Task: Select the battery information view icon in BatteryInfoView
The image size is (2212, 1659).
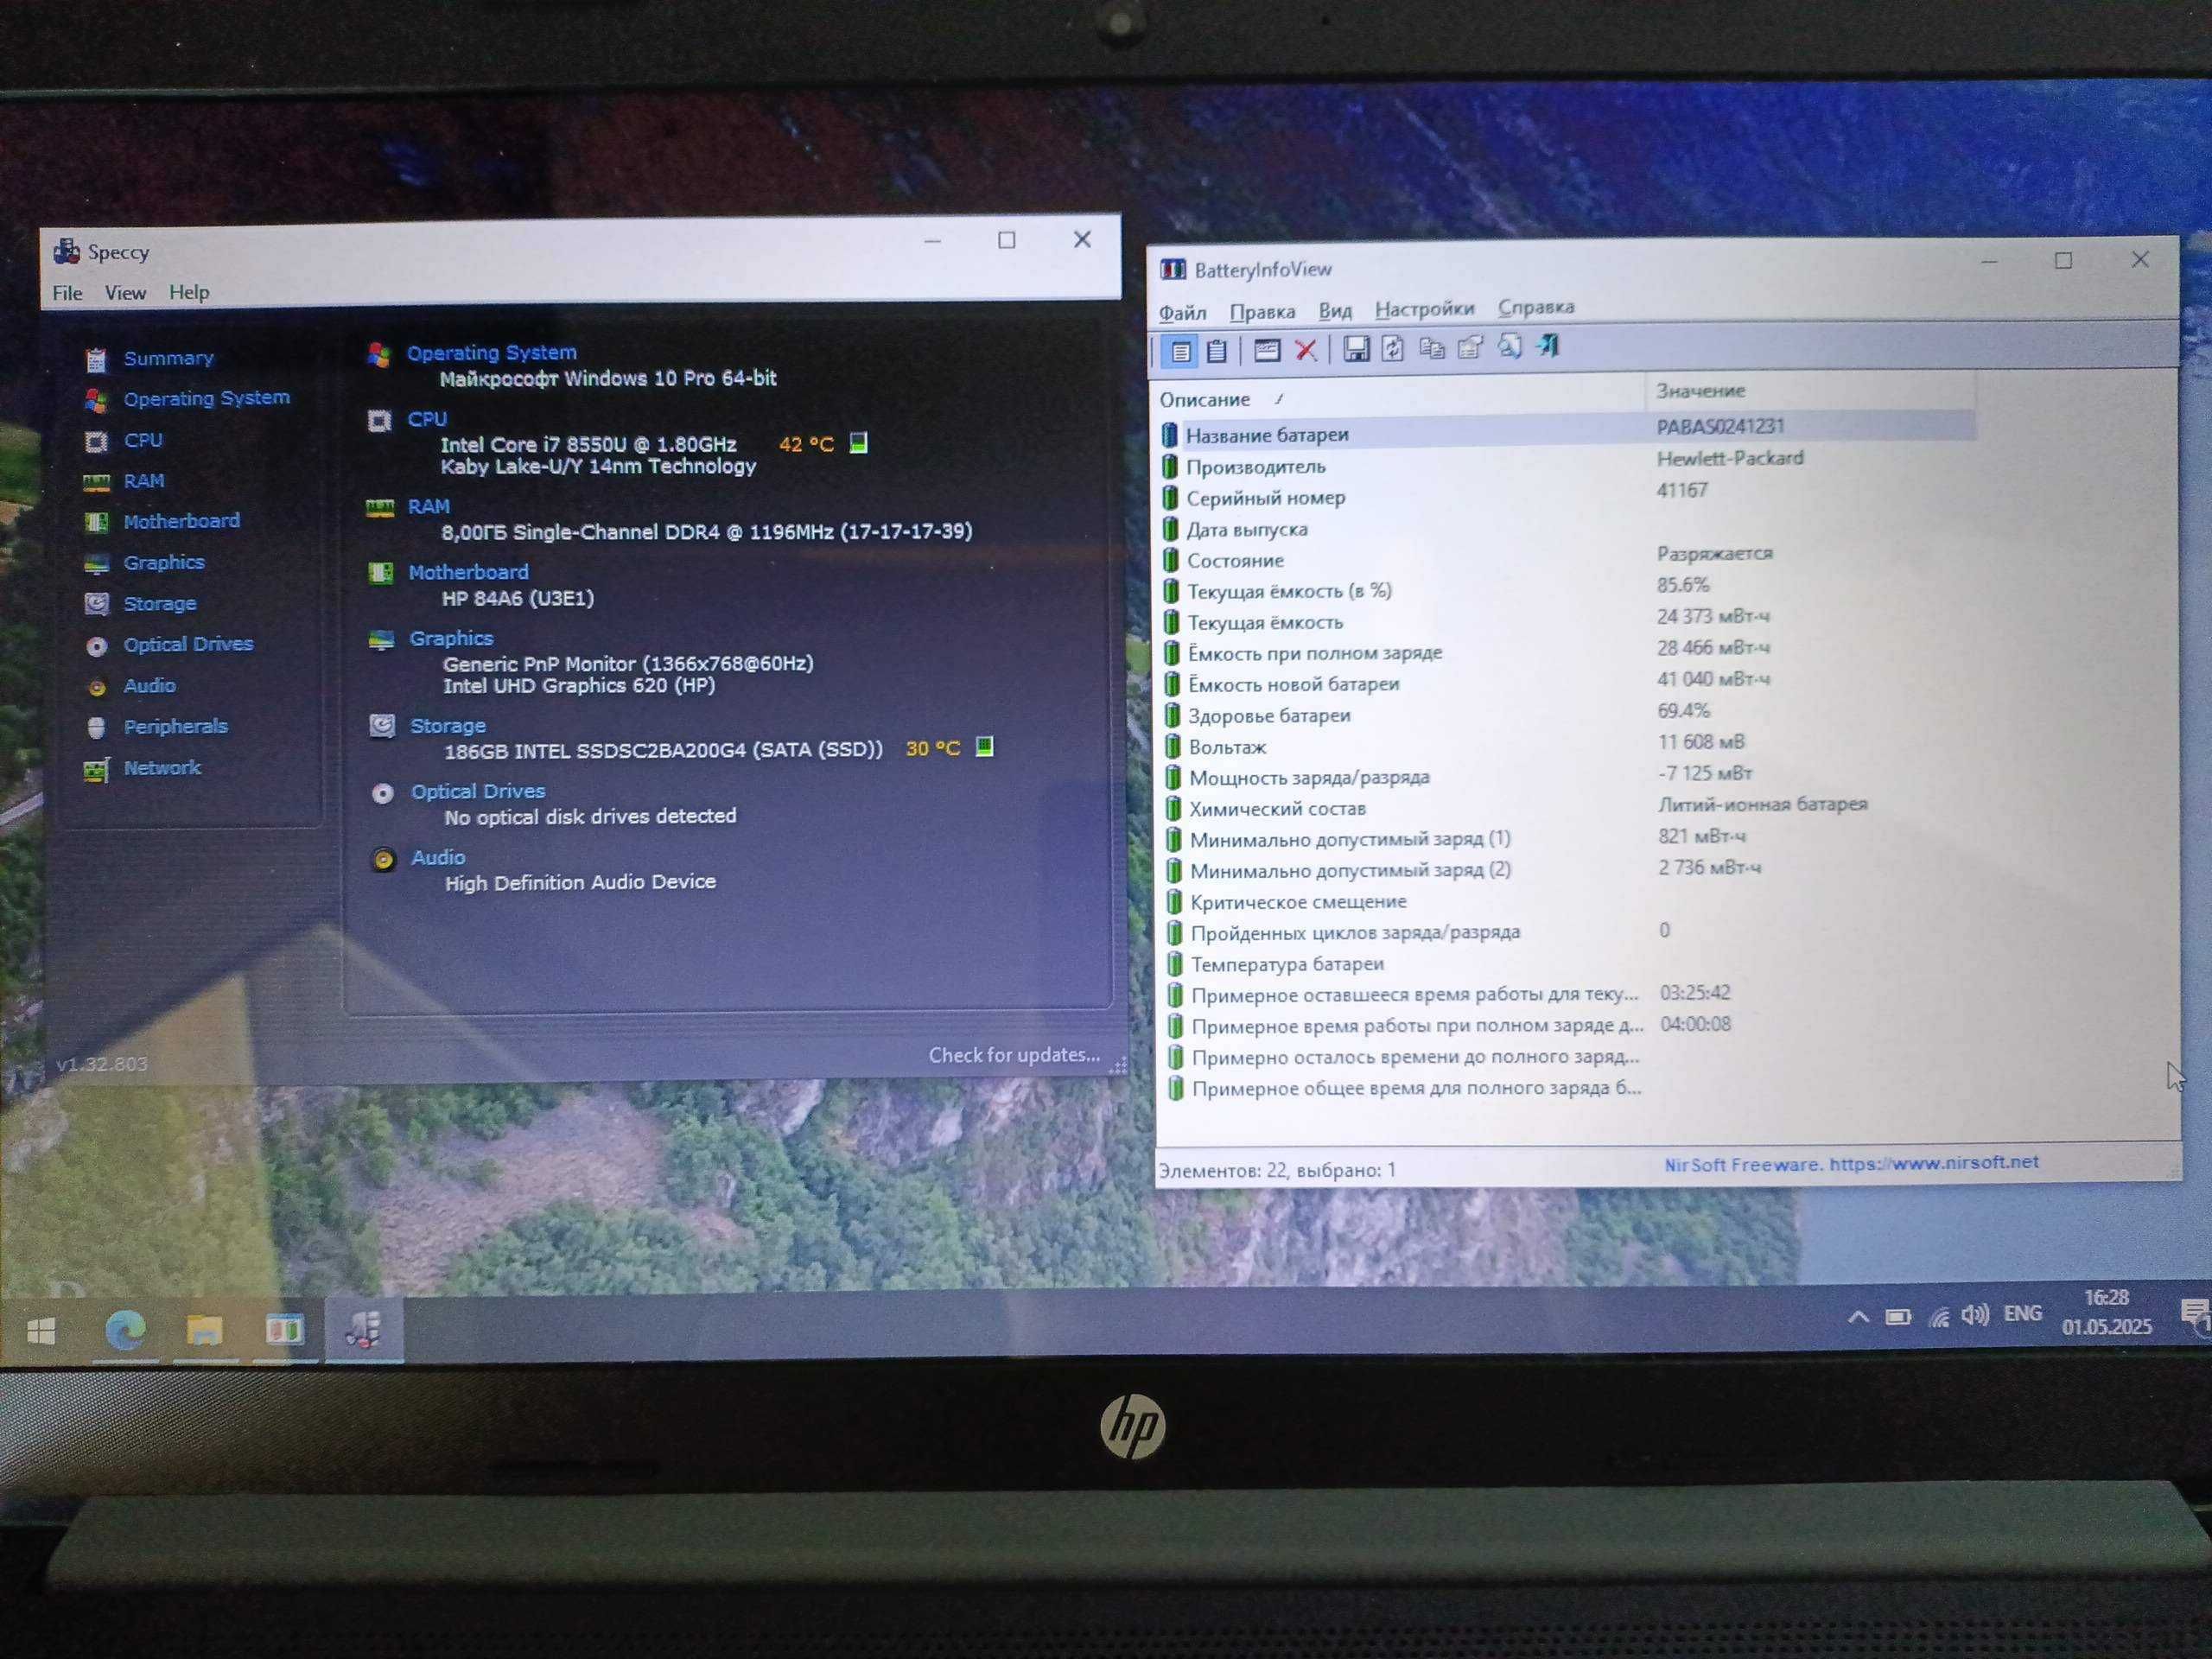Action: pyautogui.click(x=1180, y=352)
